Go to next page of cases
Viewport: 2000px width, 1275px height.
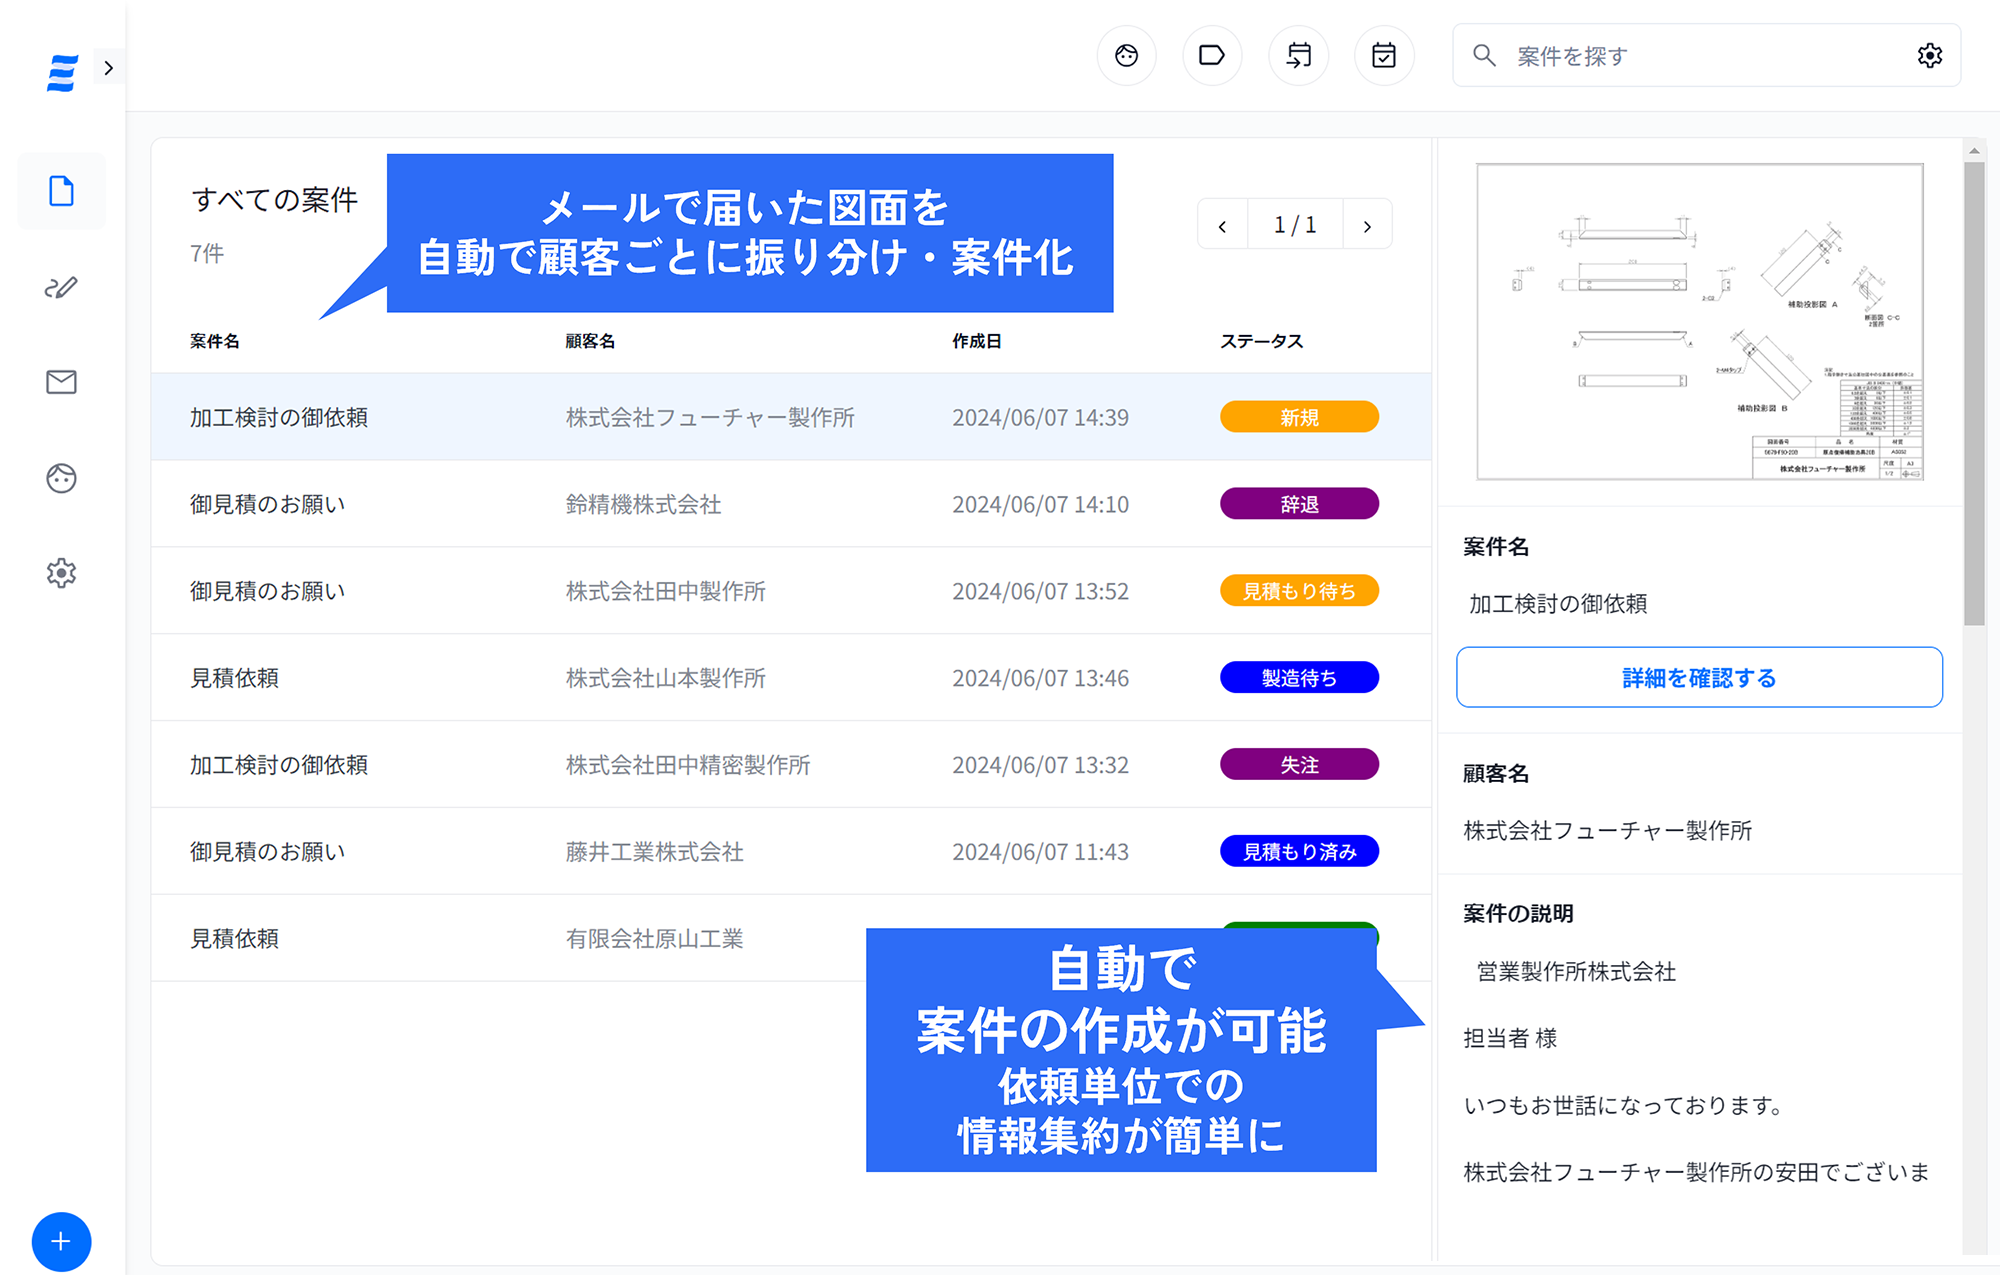(1367, 226)
